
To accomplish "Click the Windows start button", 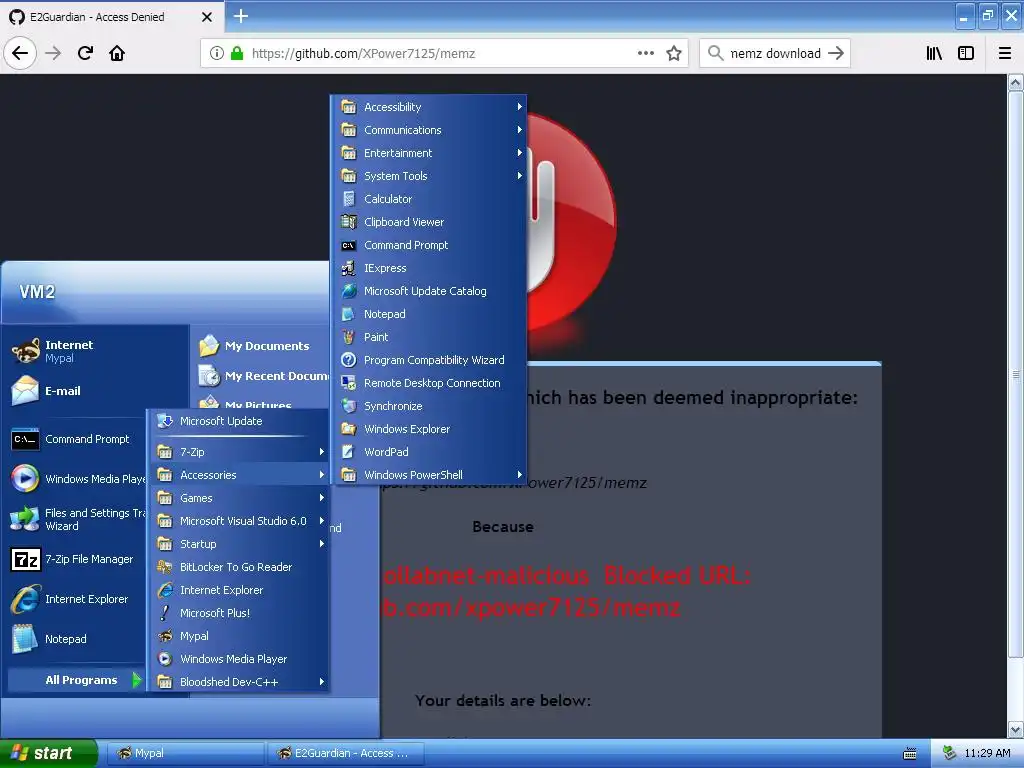I will pyautogui.click(x=48, y=753).
